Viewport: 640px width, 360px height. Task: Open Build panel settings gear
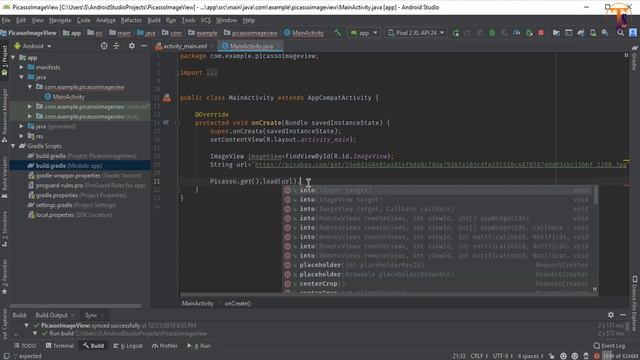point(611,315)
